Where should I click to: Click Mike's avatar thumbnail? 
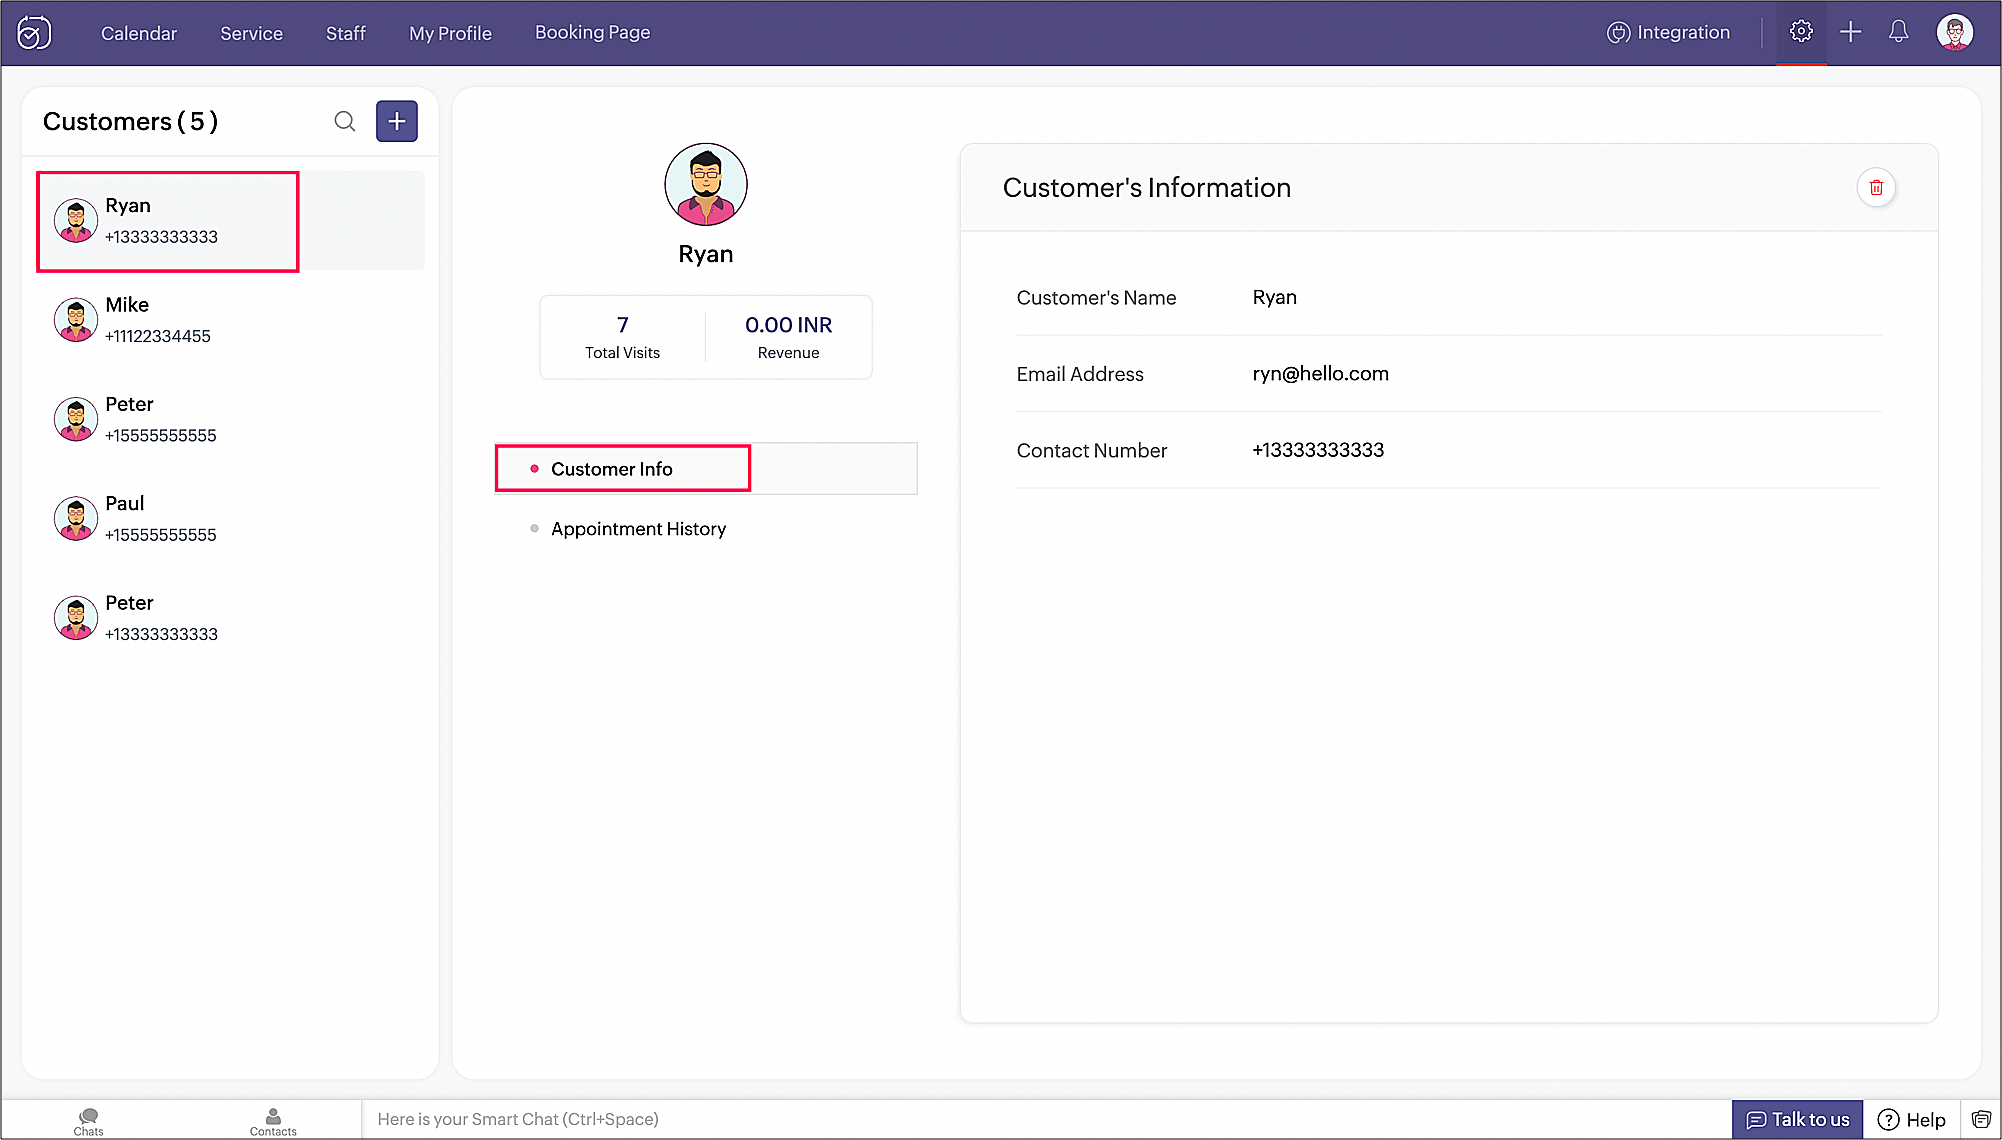pyautogui.click(x=76, y=320)
